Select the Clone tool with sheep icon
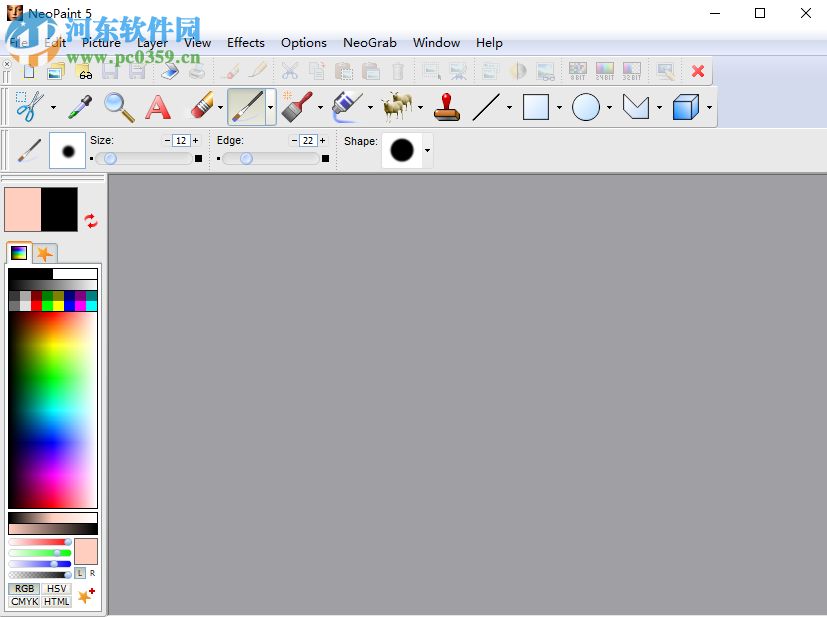Viewport: 827px width, 617px height. (x=395, y=107)
